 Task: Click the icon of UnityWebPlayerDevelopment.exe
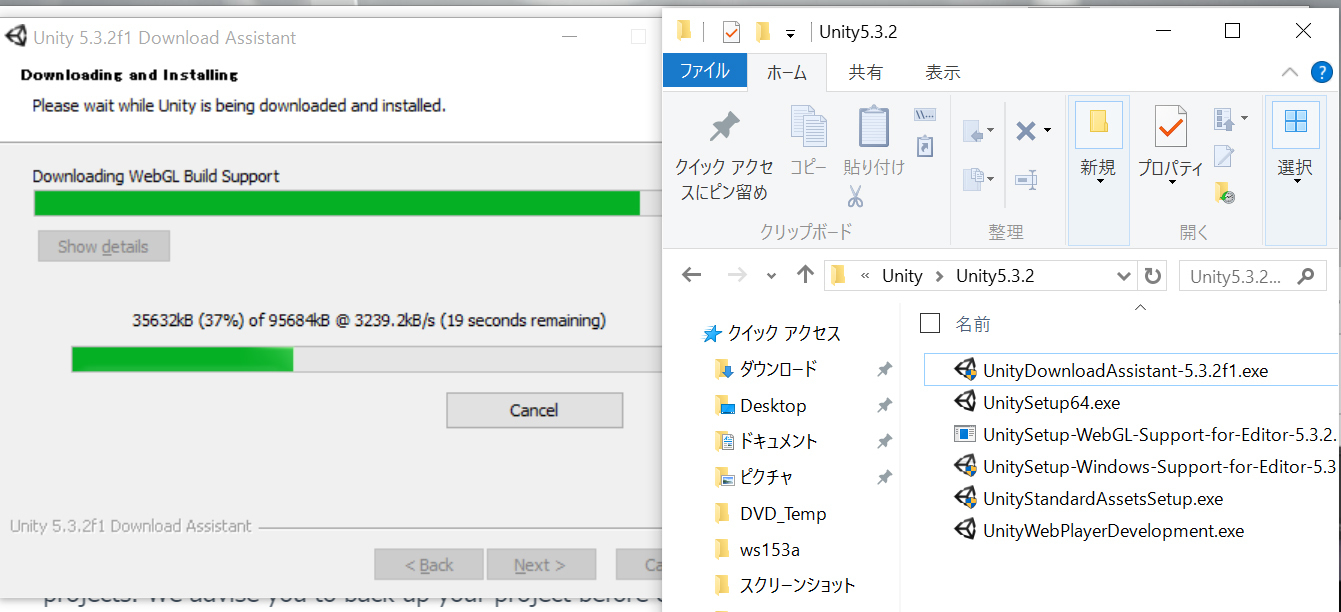pos(965,530)
